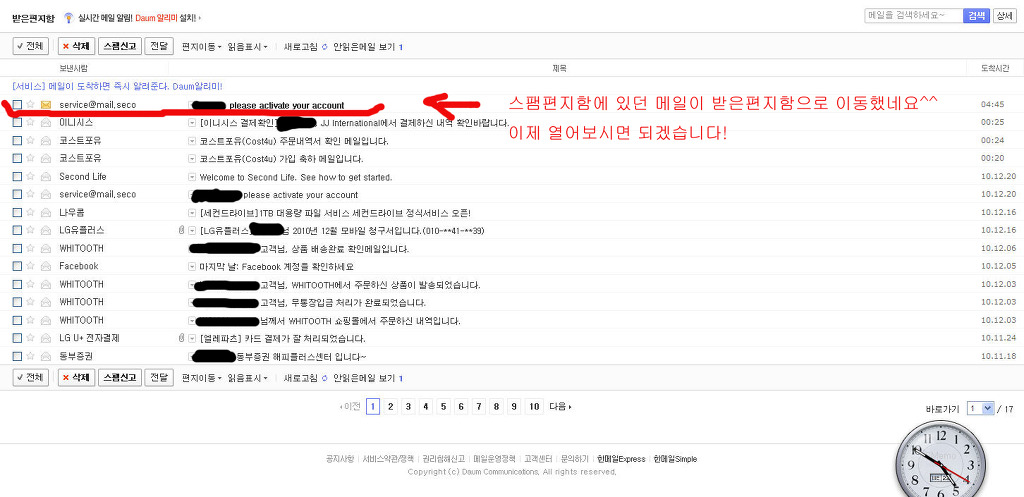
Task: Open the 상세 advanced search button
Action: tap(1003, 16)
